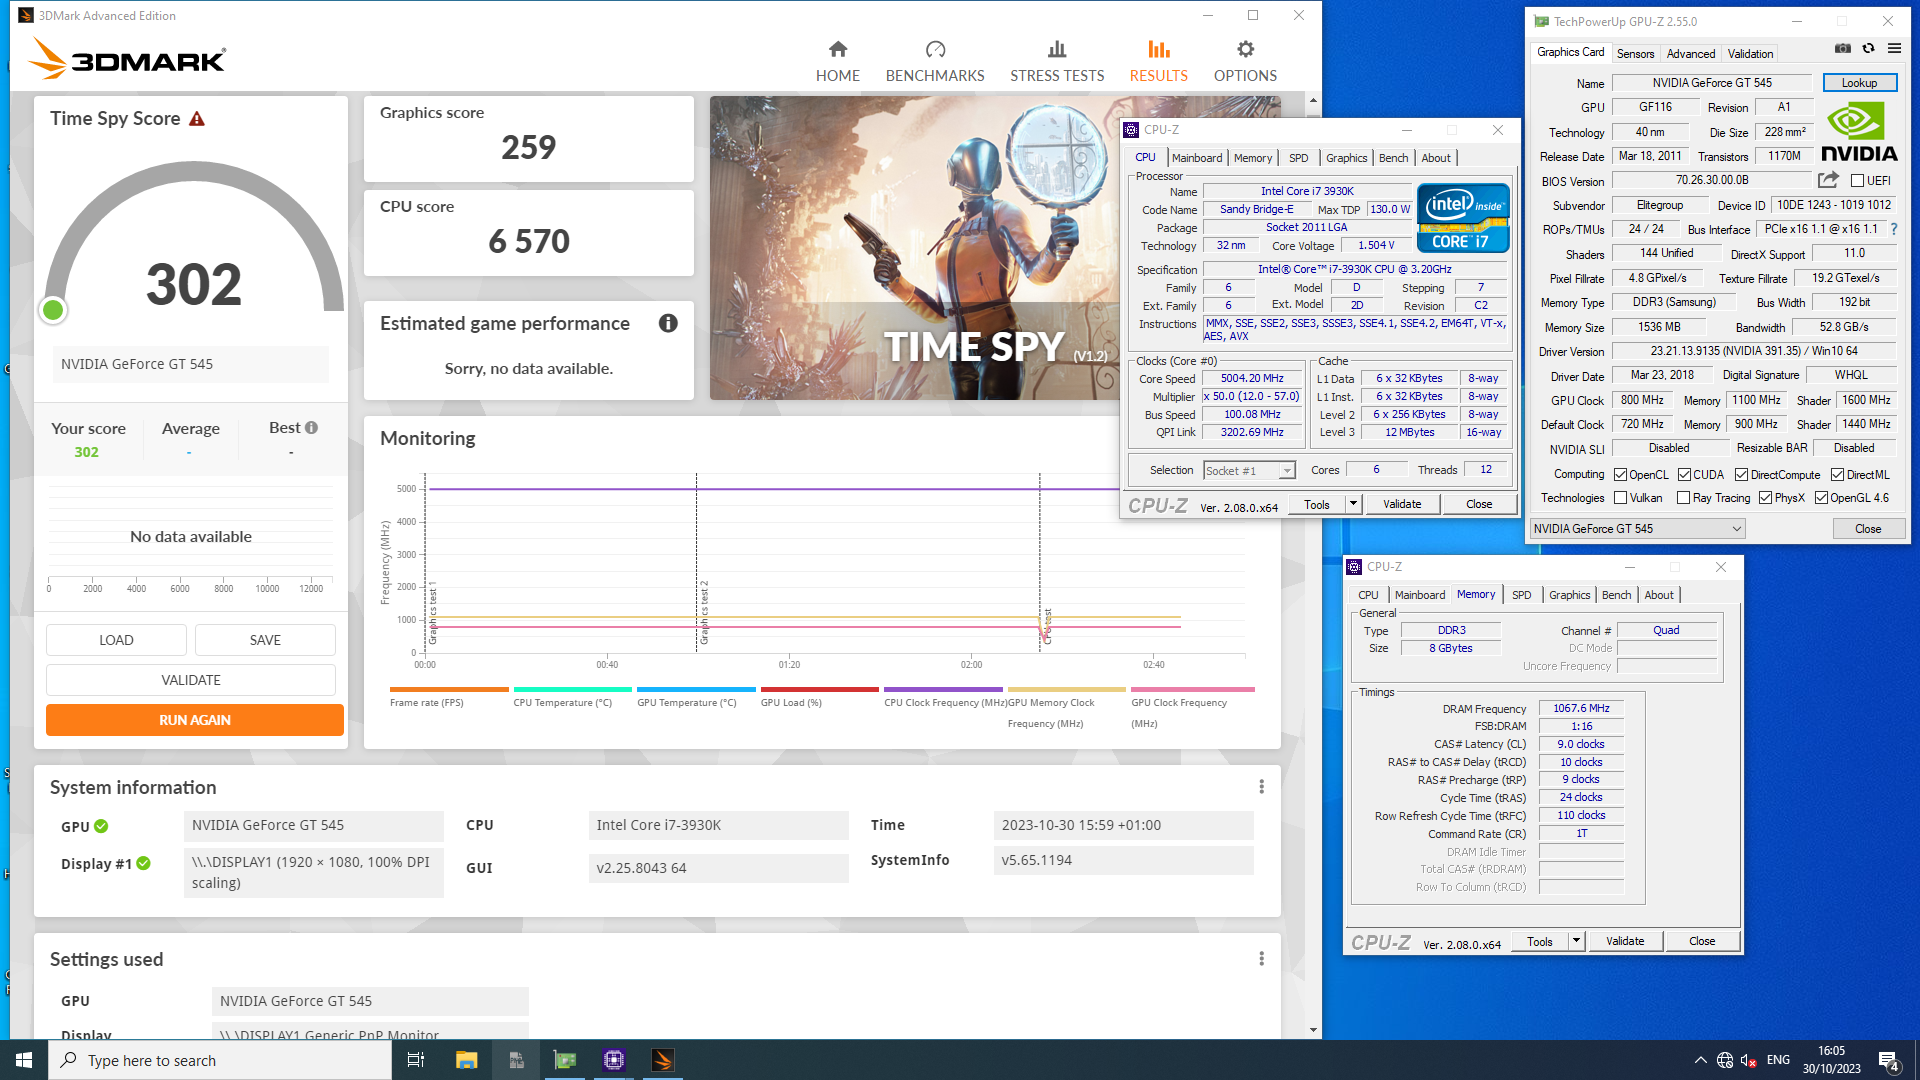
Task: Toggle the Vulkan checkbox in GPU-Z
Action: point(1621,498)
